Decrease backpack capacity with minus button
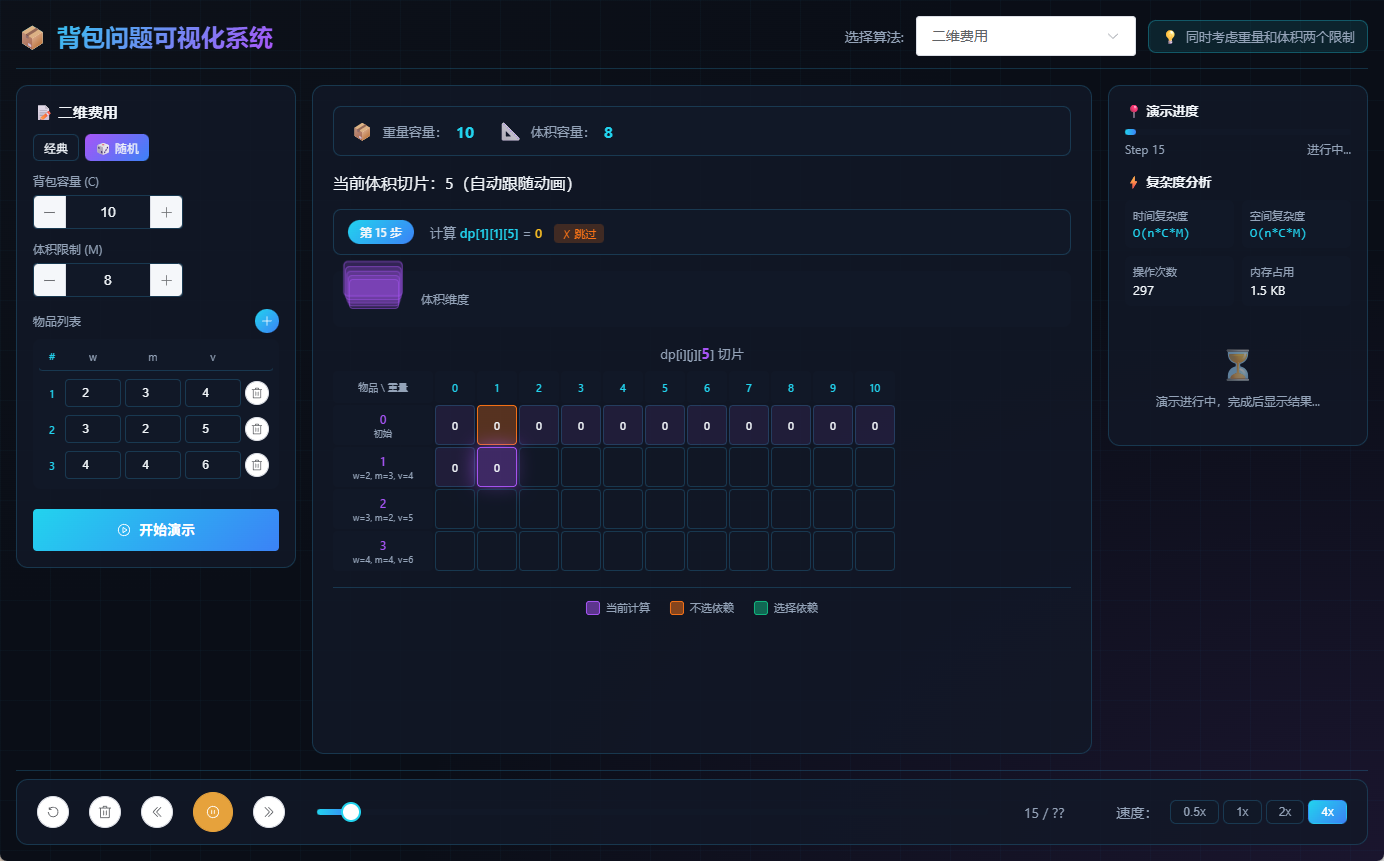The height and width of the screenshot is (861, 1384). point(50,212)
